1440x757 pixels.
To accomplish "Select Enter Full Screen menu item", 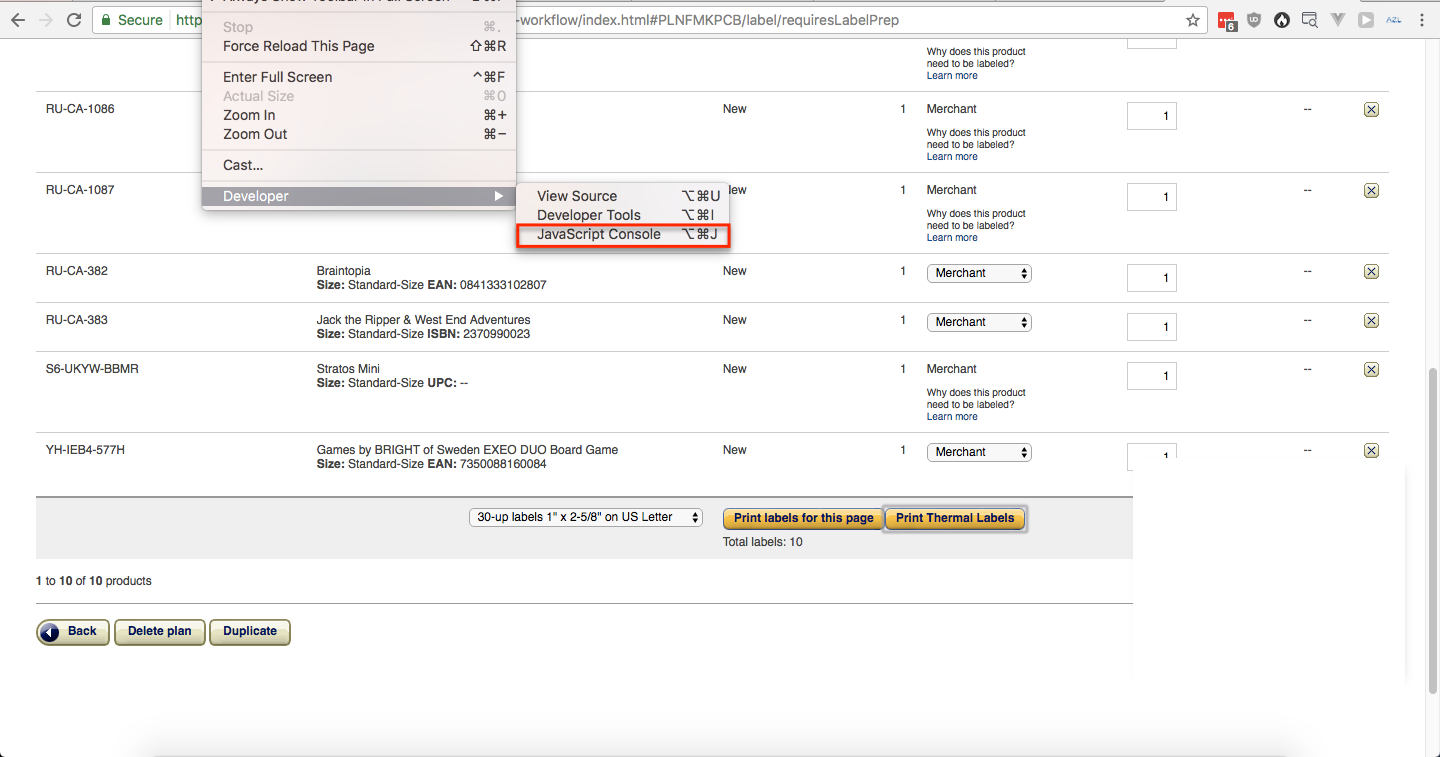I will (x=359, y=77).
